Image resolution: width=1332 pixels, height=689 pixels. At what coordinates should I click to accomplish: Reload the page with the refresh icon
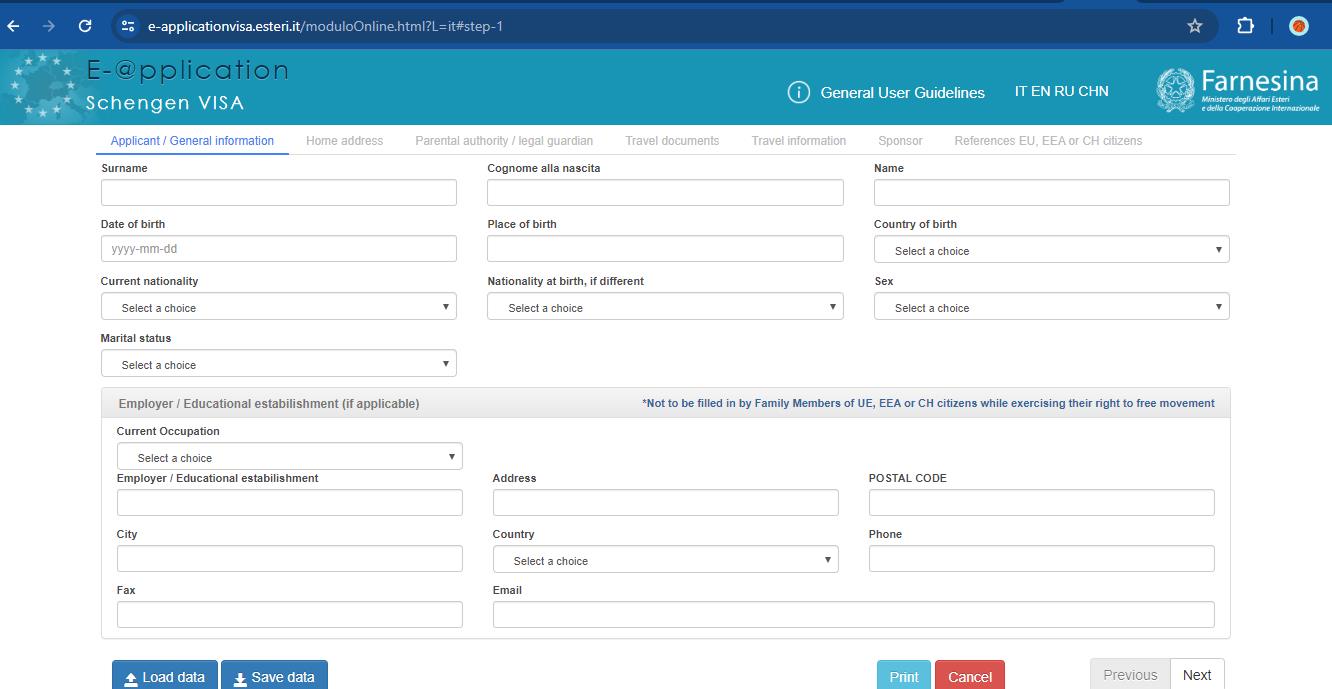85,26
